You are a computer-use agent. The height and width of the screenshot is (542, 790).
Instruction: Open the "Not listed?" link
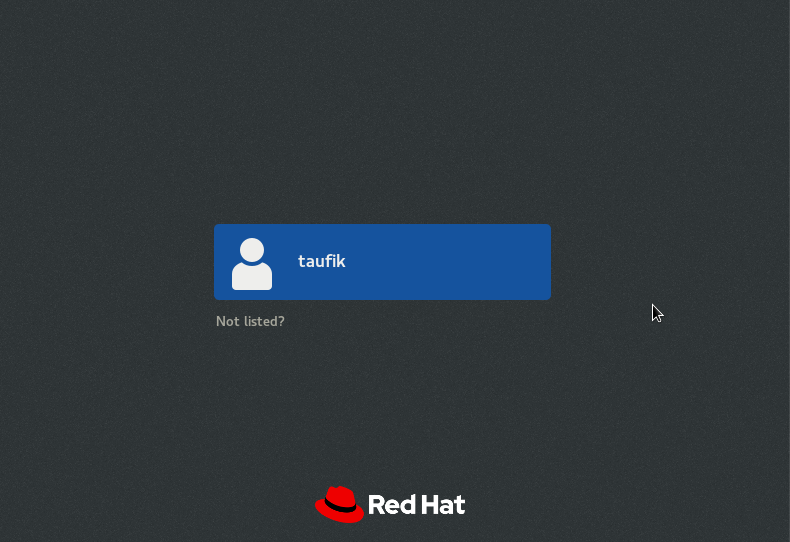(250, 321)
